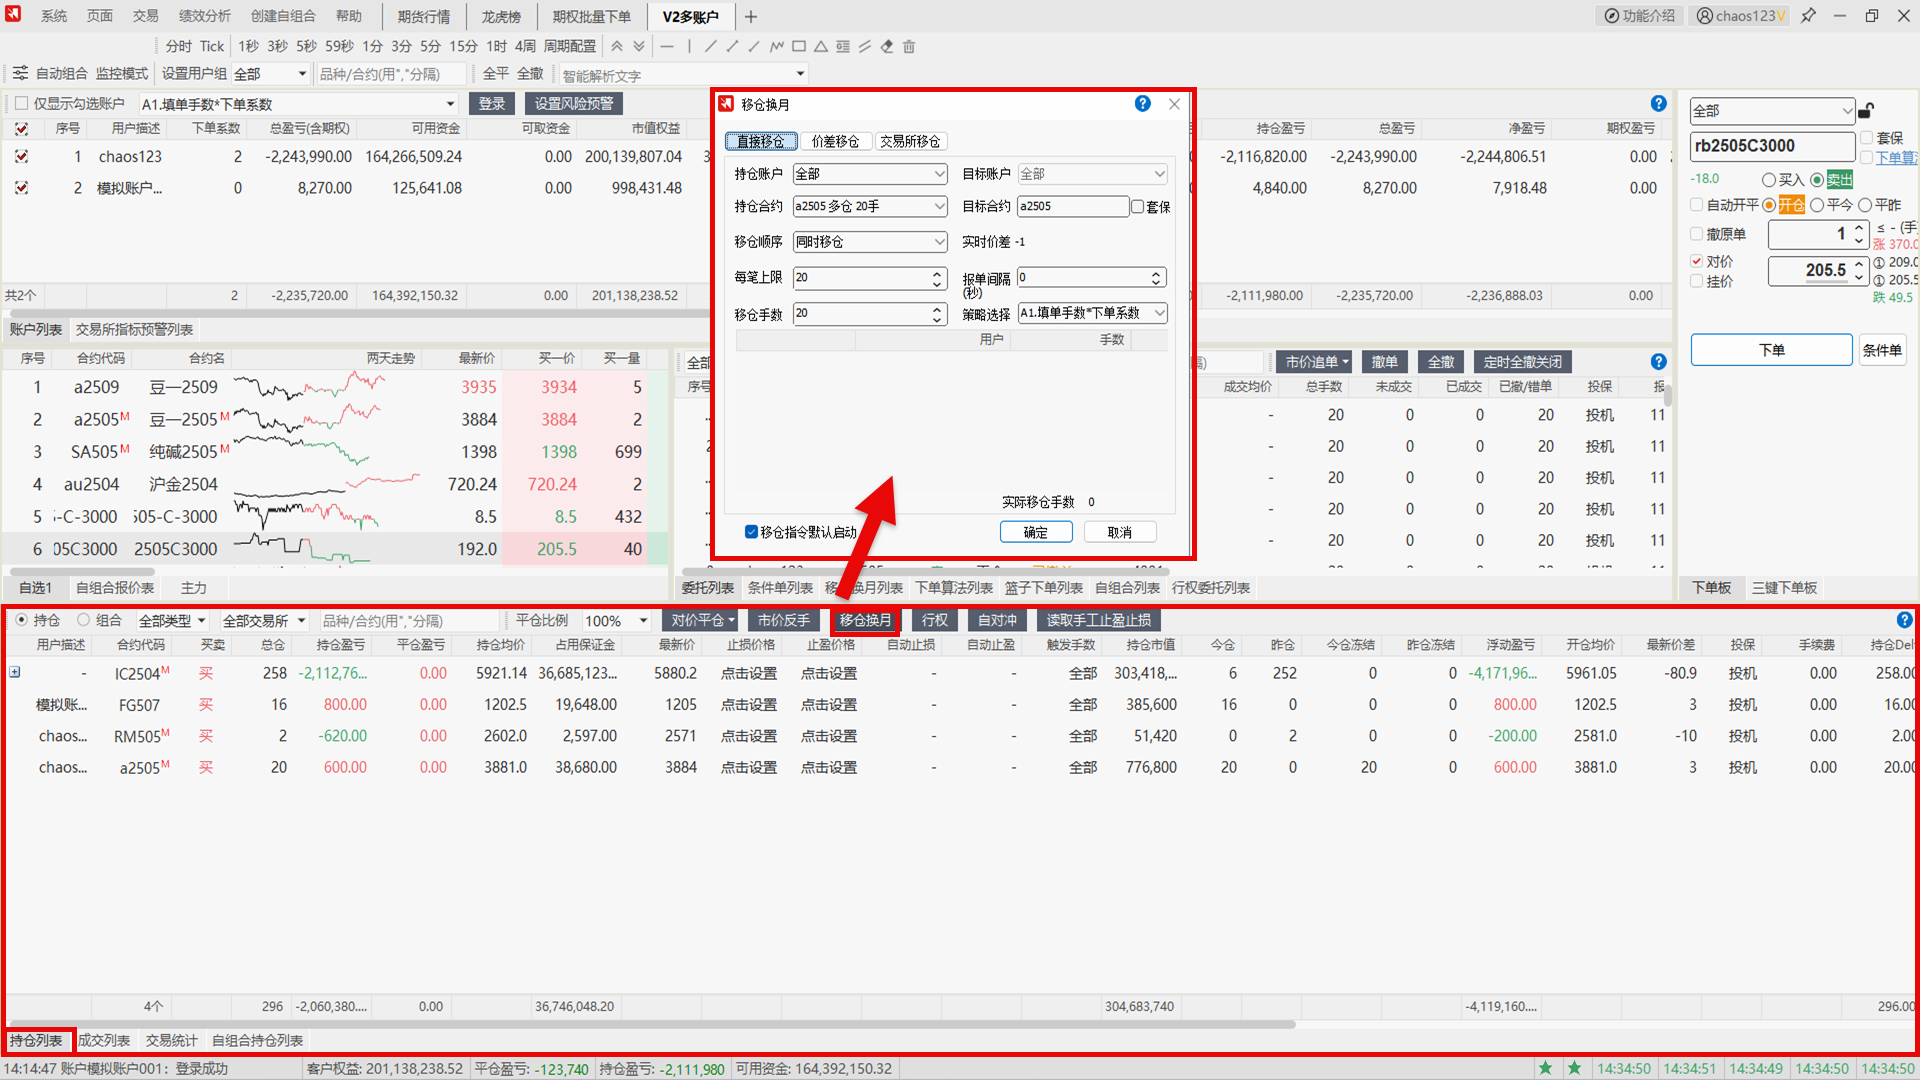Click the 确定 button
The image size is (1920, 1080).
click(x=1035, y=532)
